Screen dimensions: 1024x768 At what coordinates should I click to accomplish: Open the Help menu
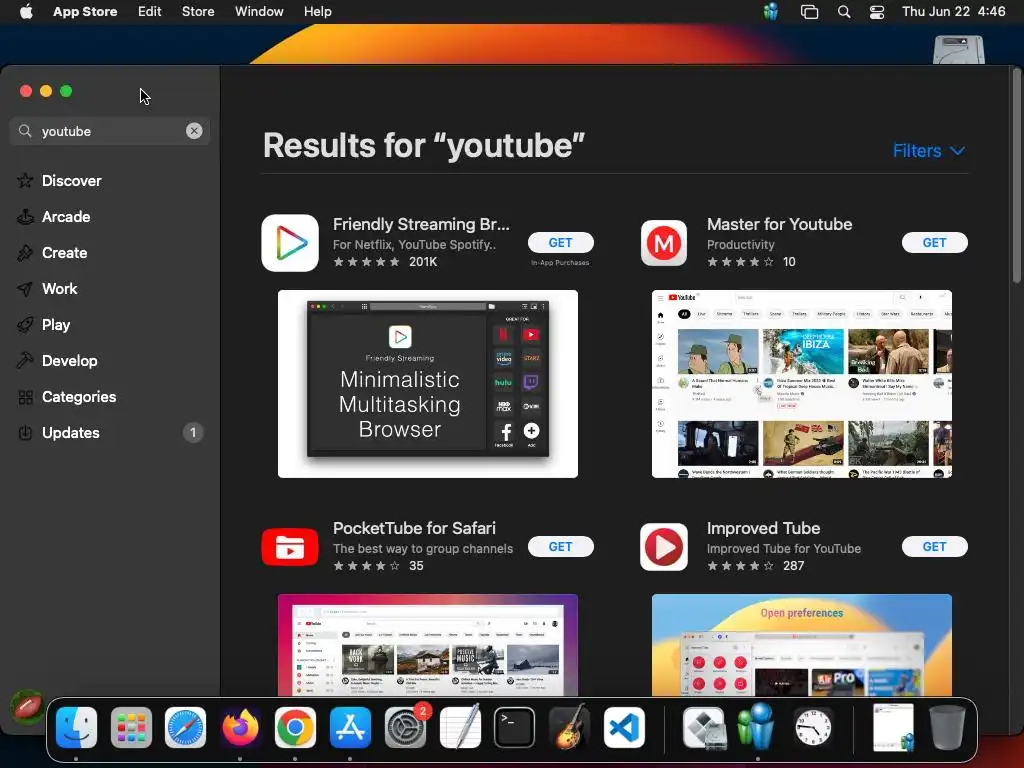317,12
